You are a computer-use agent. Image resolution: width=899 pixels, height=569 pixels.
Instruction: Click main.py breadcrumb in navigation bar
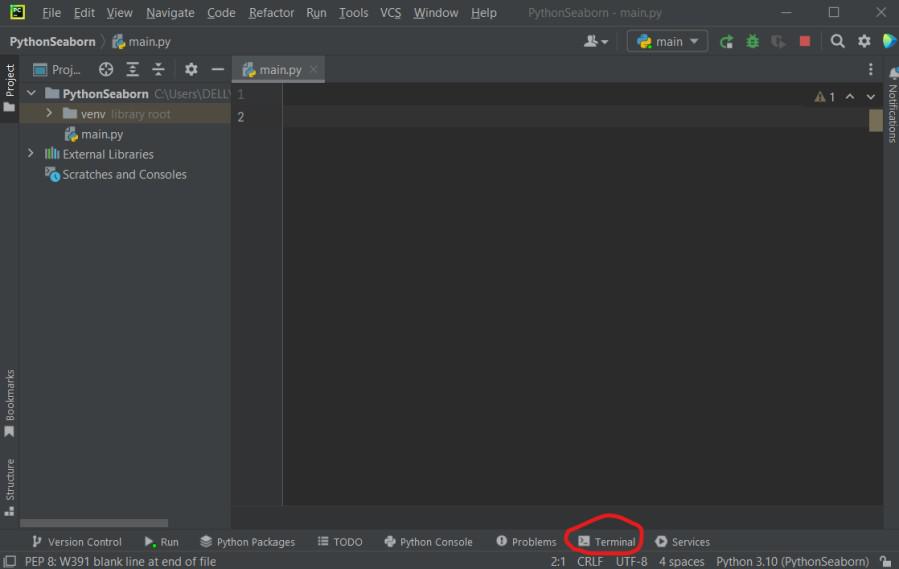pos(141,41)
